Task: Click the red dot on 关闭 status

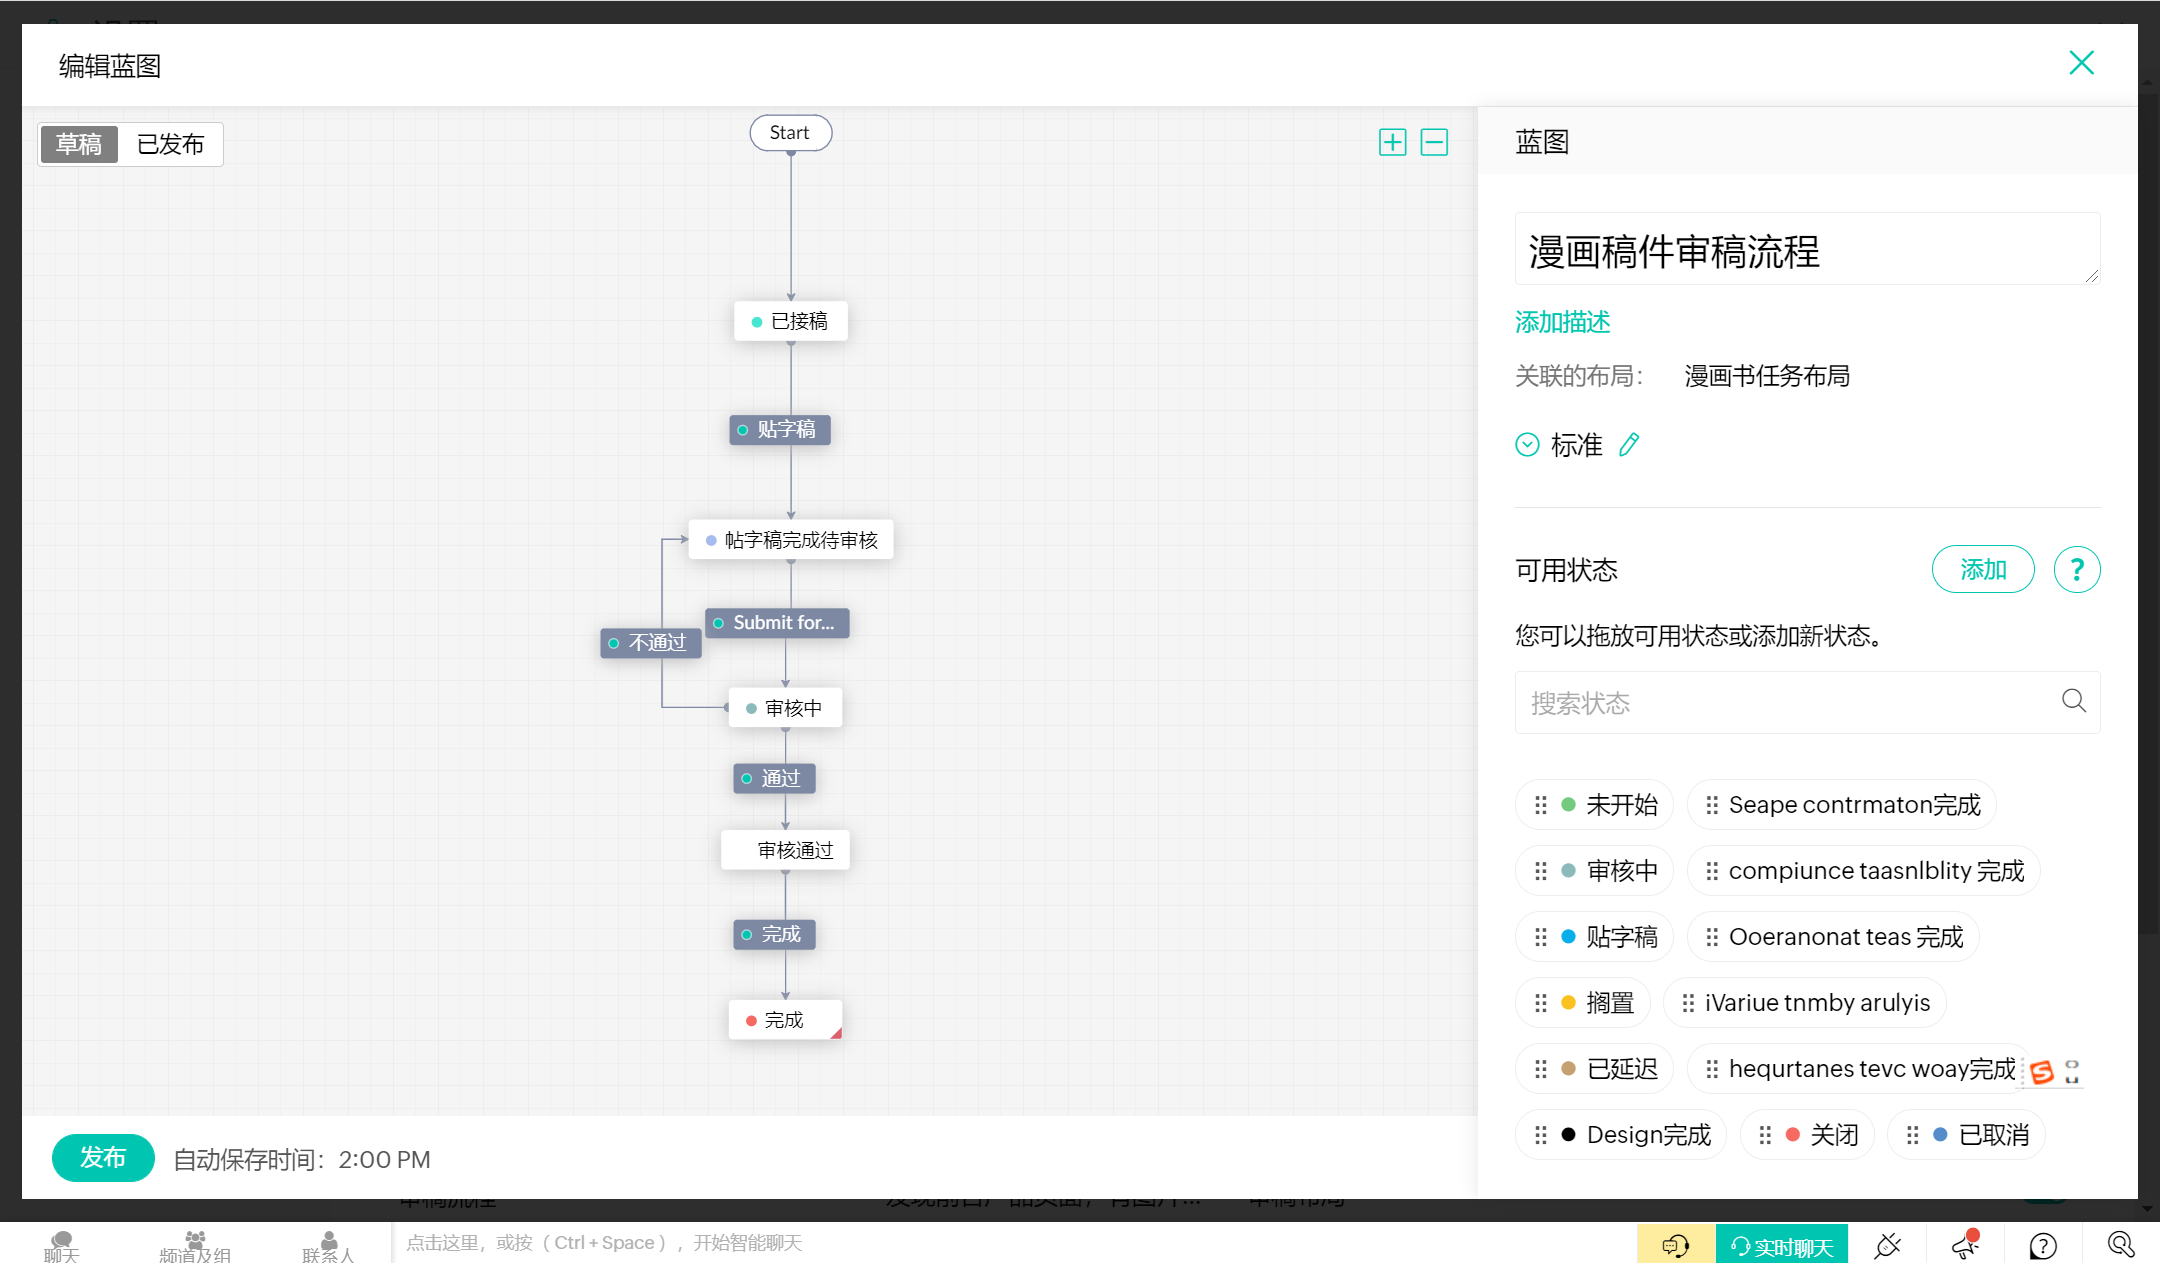Action: click(x=1792, y=1135)
